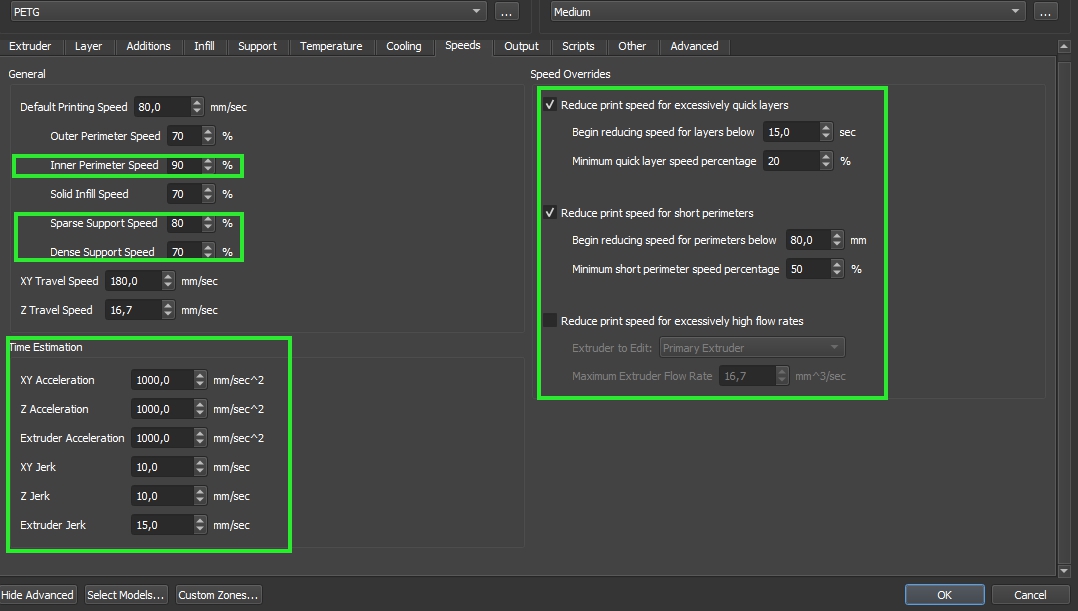Open the Extruder to Edit dropdown
The width and height of the screenshot is (1078, 611).
751,348
